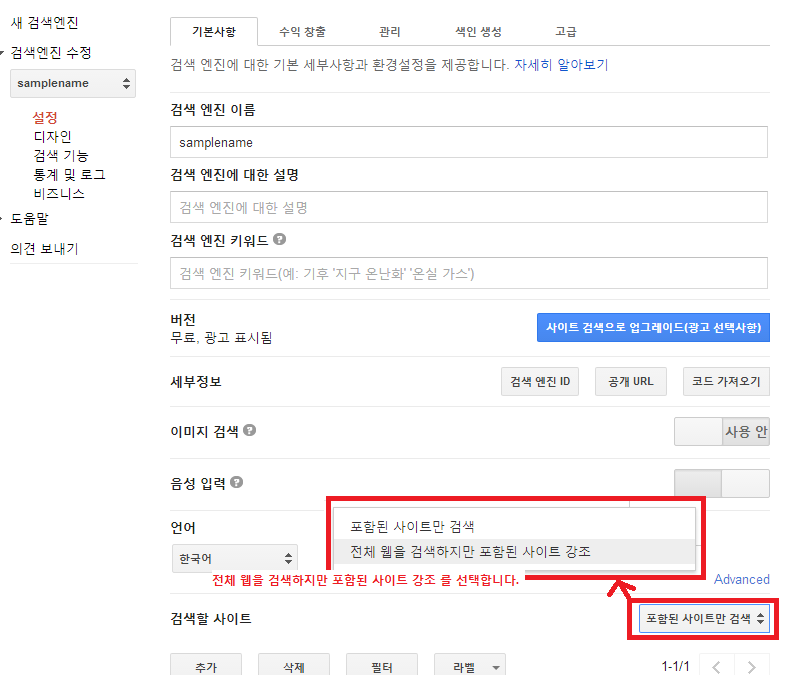The width and height of the screenshot is (793, 675).
Task: Switch to the 색인 생성 tab
Action: tap(473, 32)
